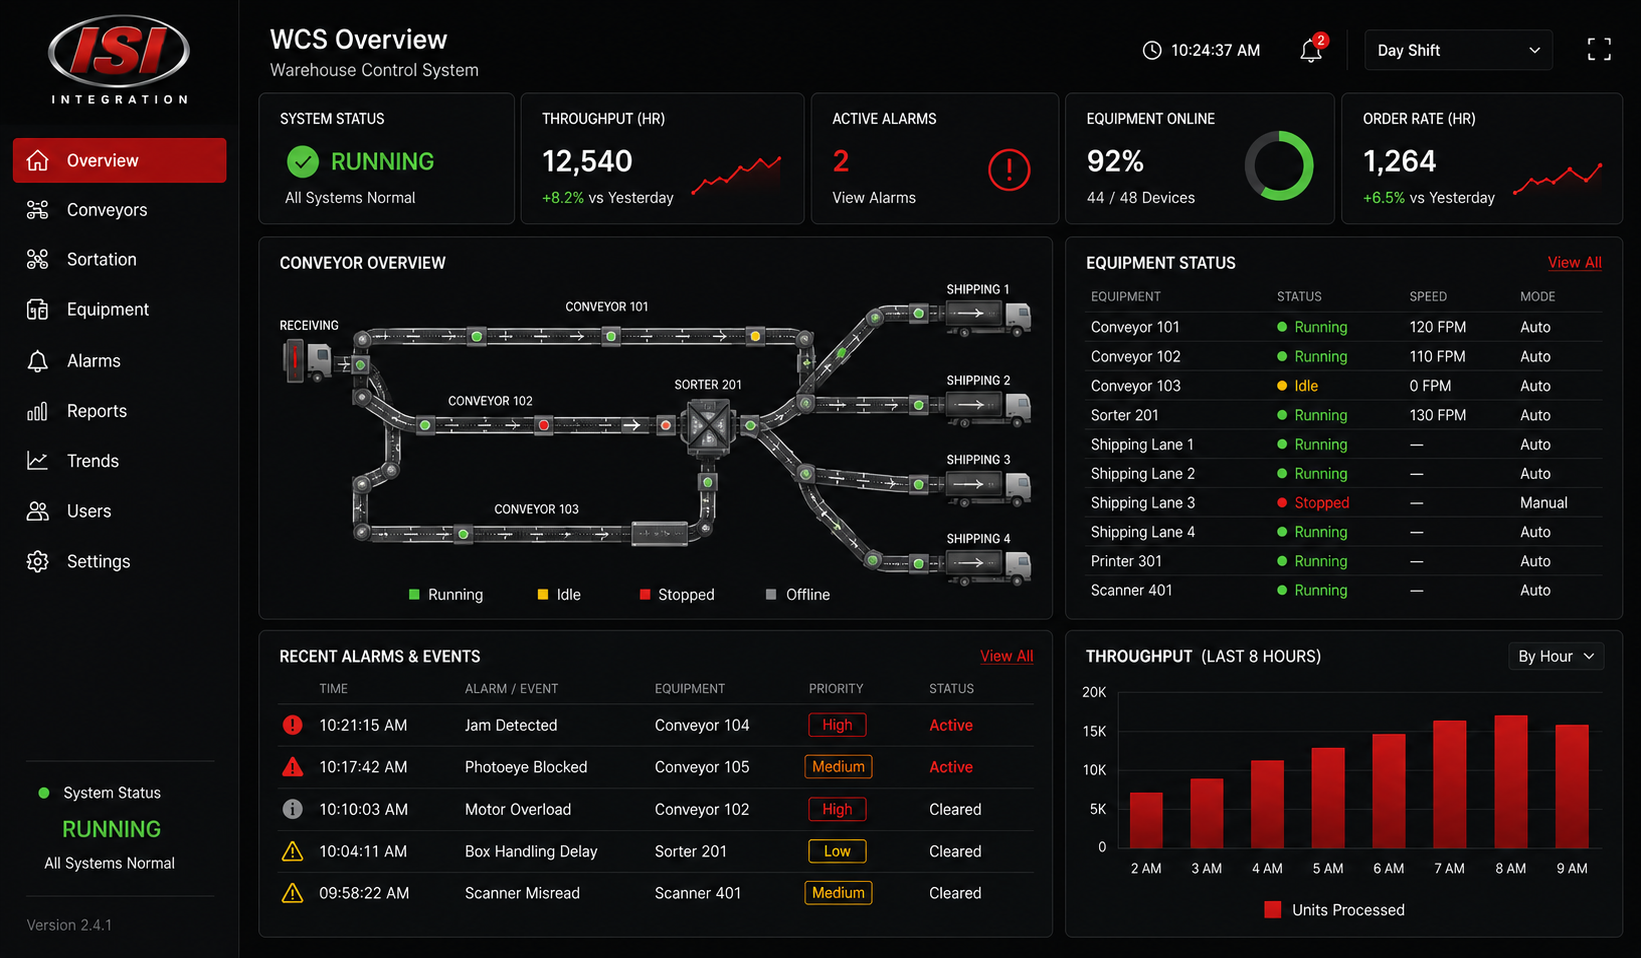Click the Shipping 3 truck icon
Viewport: 1641px width, 958px height.
coord(988,486)
